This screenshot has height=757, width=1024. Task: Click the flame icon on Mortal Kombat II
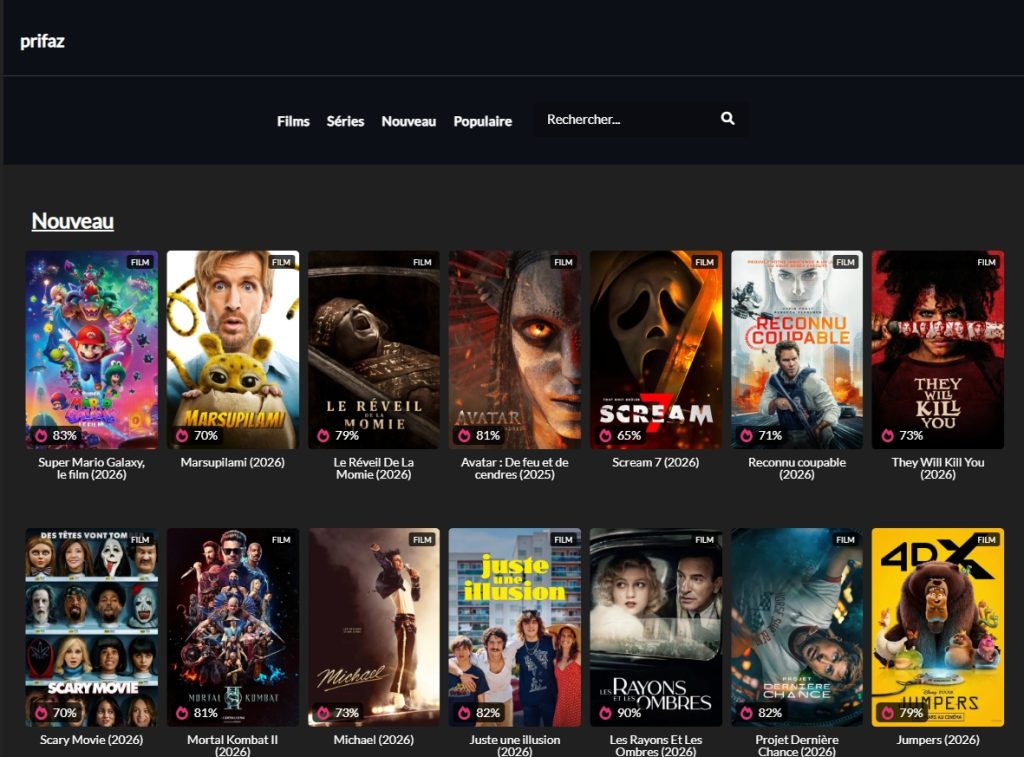click(x=182, y=713)
